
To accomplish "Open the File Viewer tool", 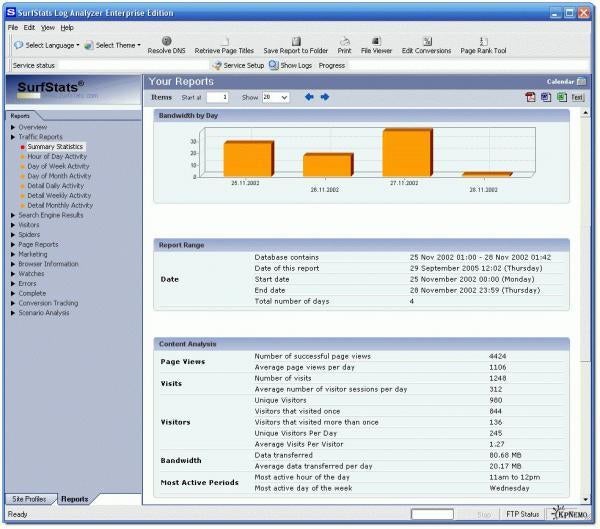I will pos(376,41).
